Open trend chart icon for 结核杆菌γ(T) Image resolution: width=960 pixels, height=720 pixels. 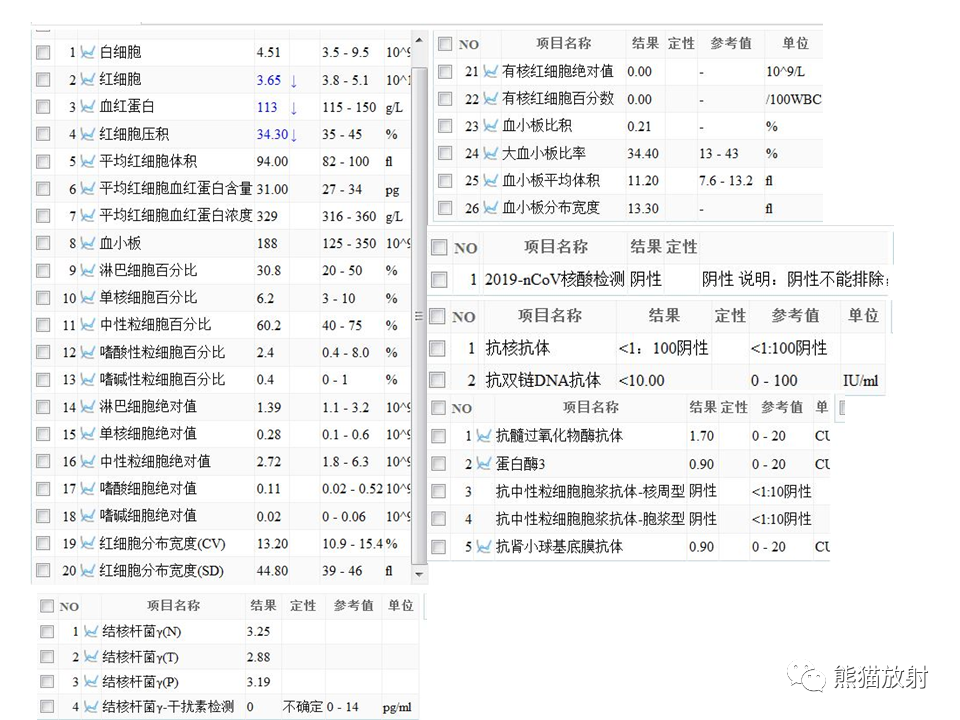91,657
